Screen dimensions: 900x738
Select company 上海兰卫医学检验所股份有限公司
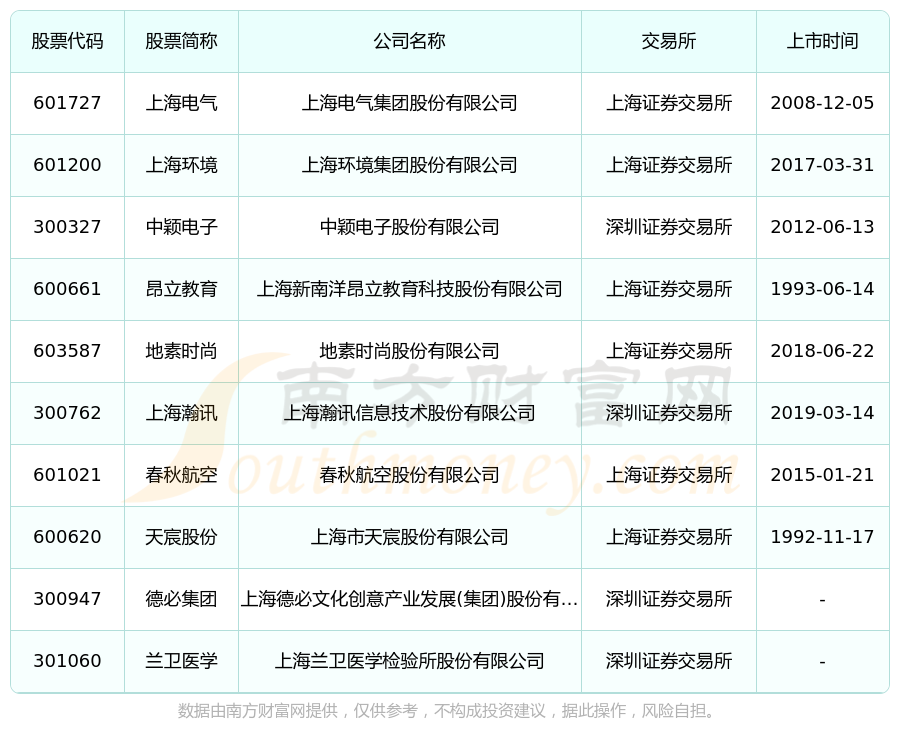coord(410,661)
